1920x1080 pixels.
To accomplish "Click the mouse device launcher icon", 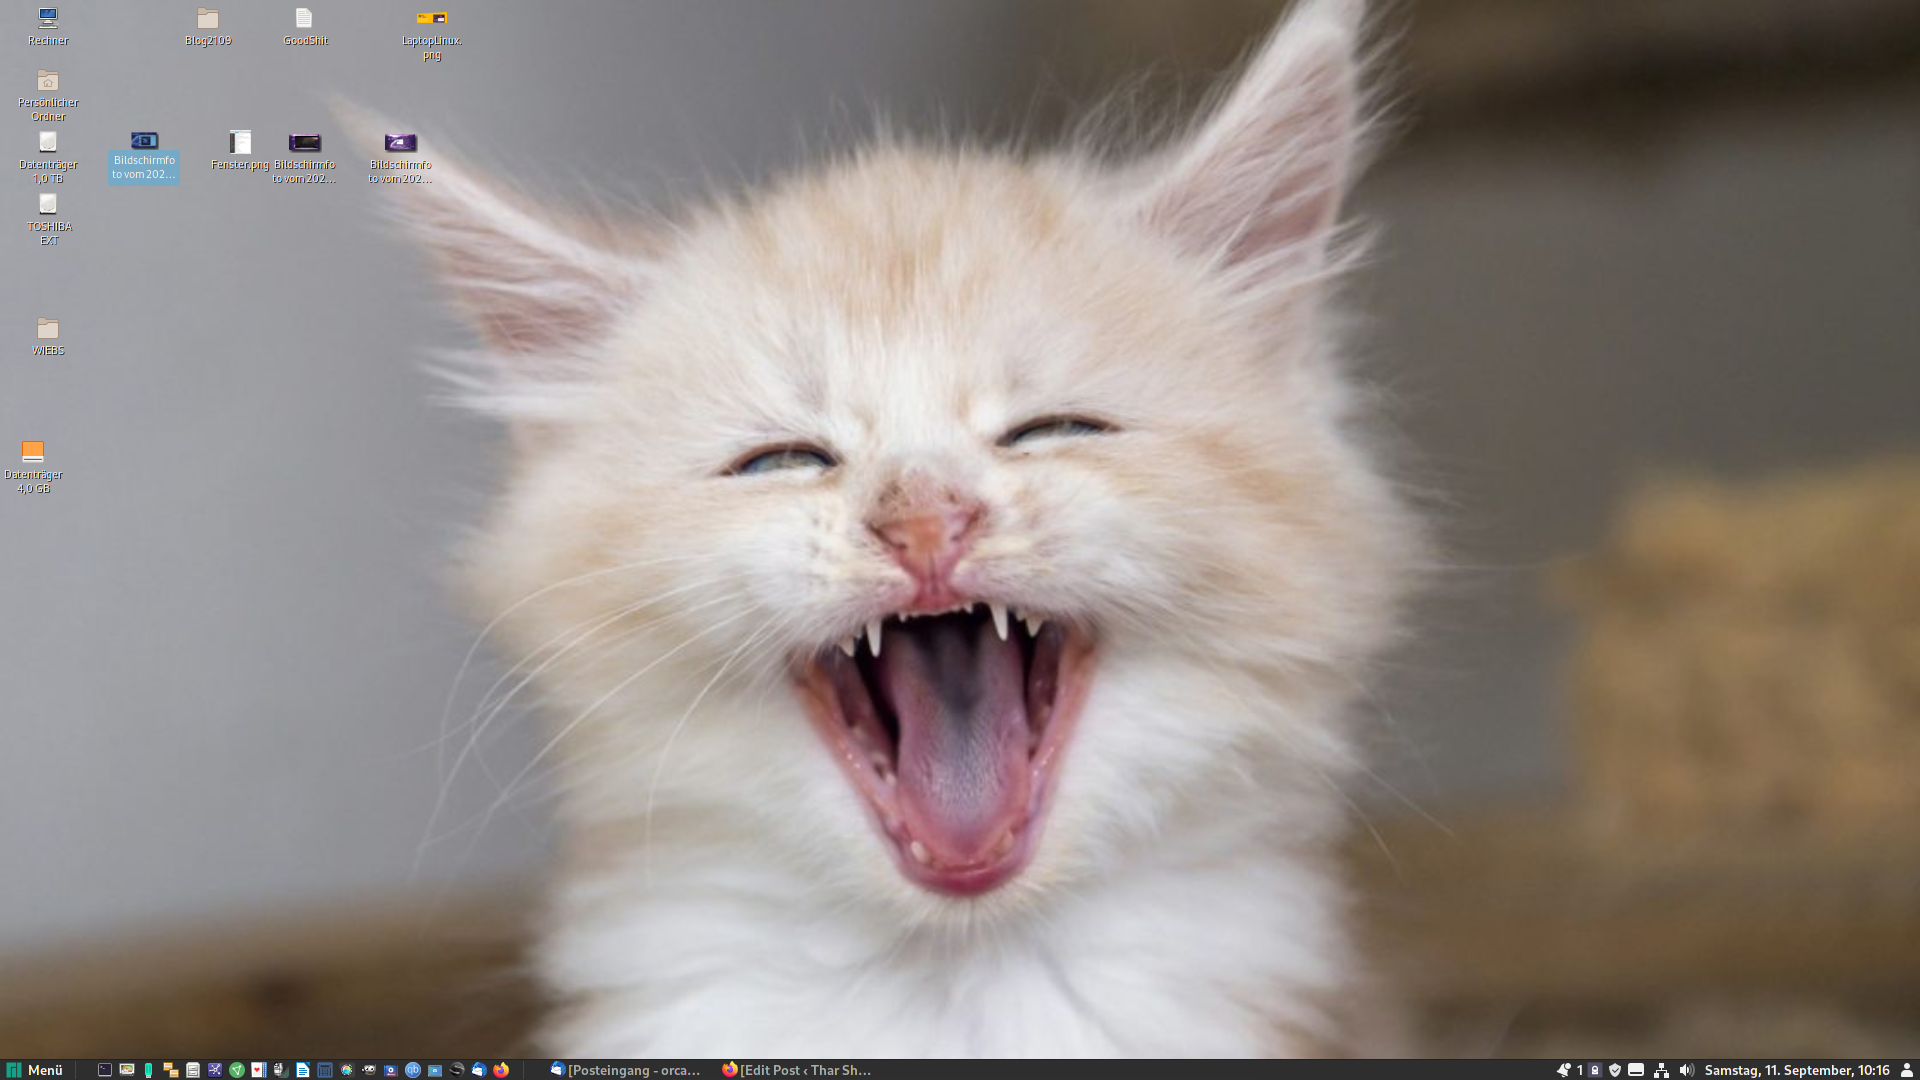I will click(x=280, y=1070).
